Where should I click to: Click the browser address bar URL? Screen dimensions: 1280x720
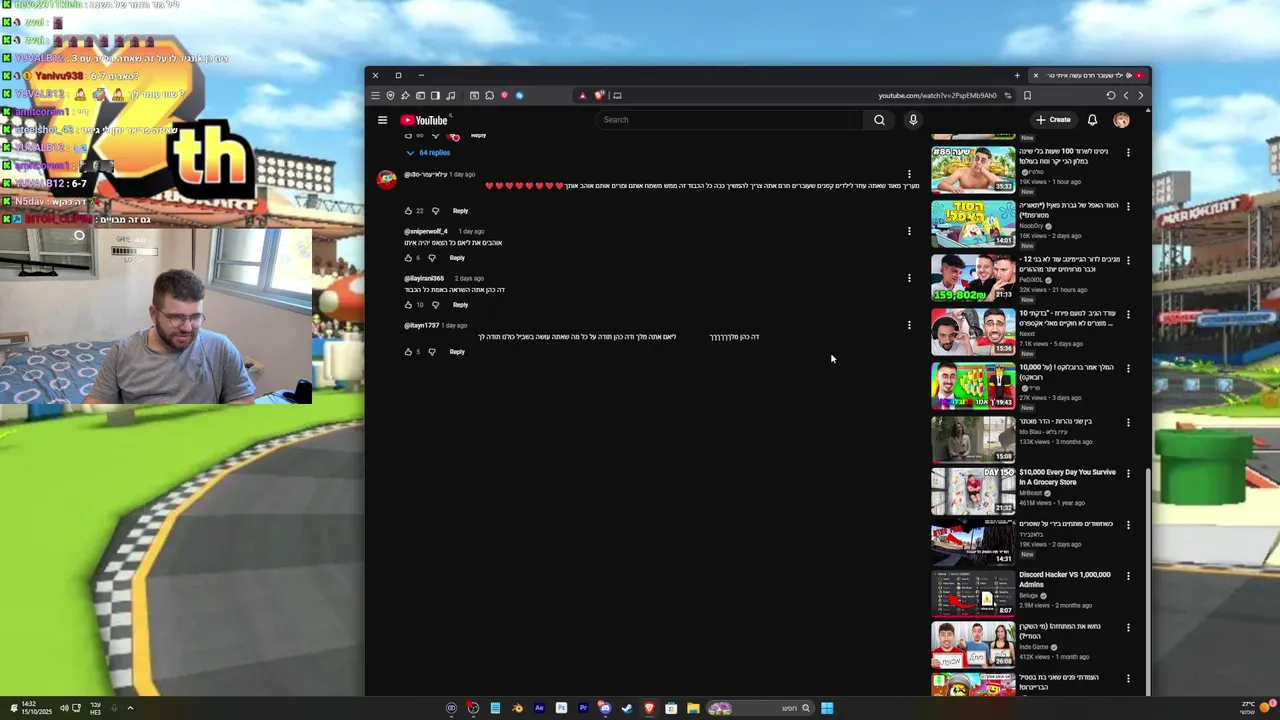point(937,96)
